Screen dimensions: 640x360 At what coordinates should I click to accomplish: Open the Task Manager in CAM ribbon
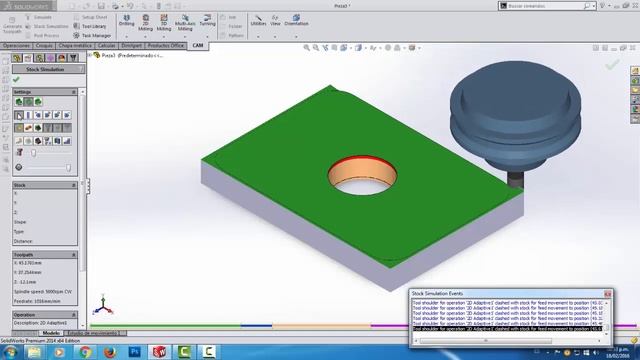[x=92, y=36]
